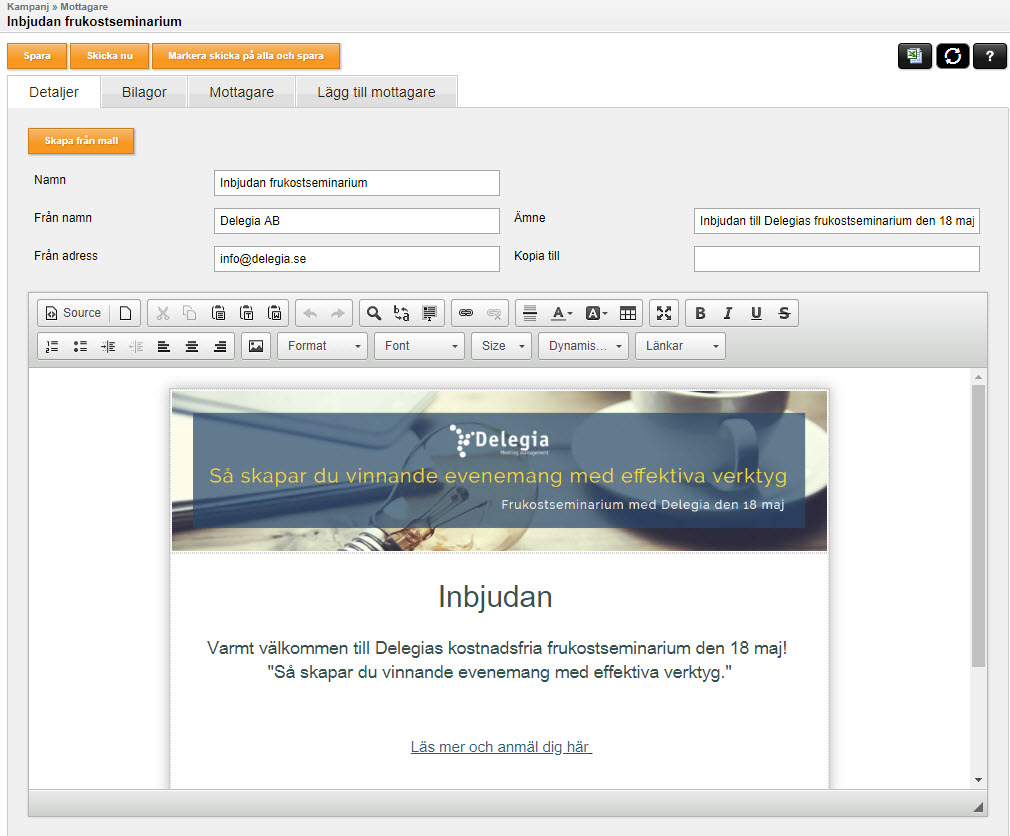Insert horizontal line icon
The width and height of the screenshot is (1010, 836).
[530, 313]
